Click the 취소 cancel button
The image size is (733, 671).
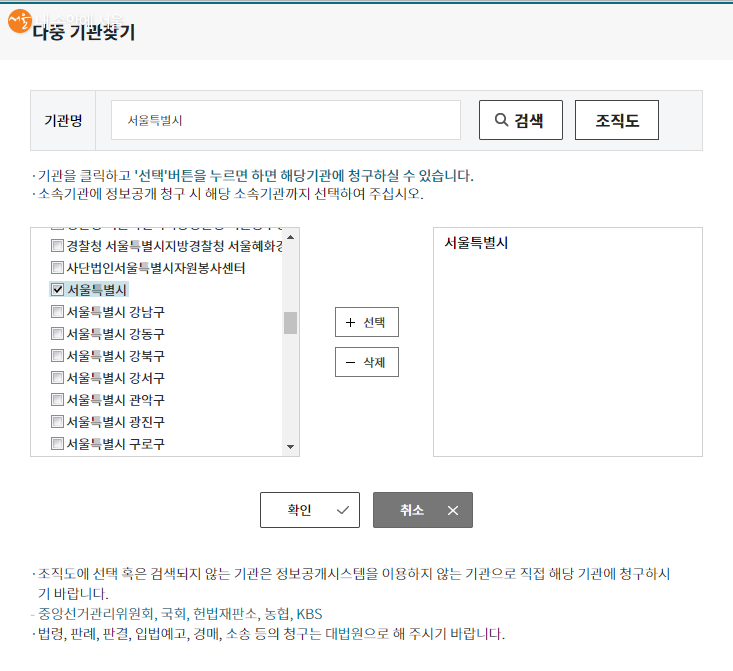pos(422,510)
